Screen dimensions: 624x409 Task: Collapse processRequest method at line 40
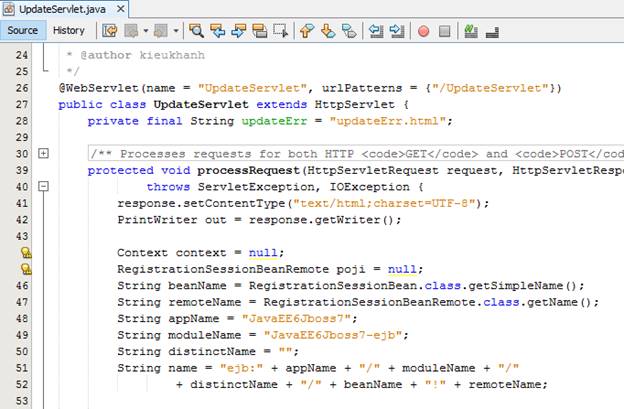tap(43, 186)
